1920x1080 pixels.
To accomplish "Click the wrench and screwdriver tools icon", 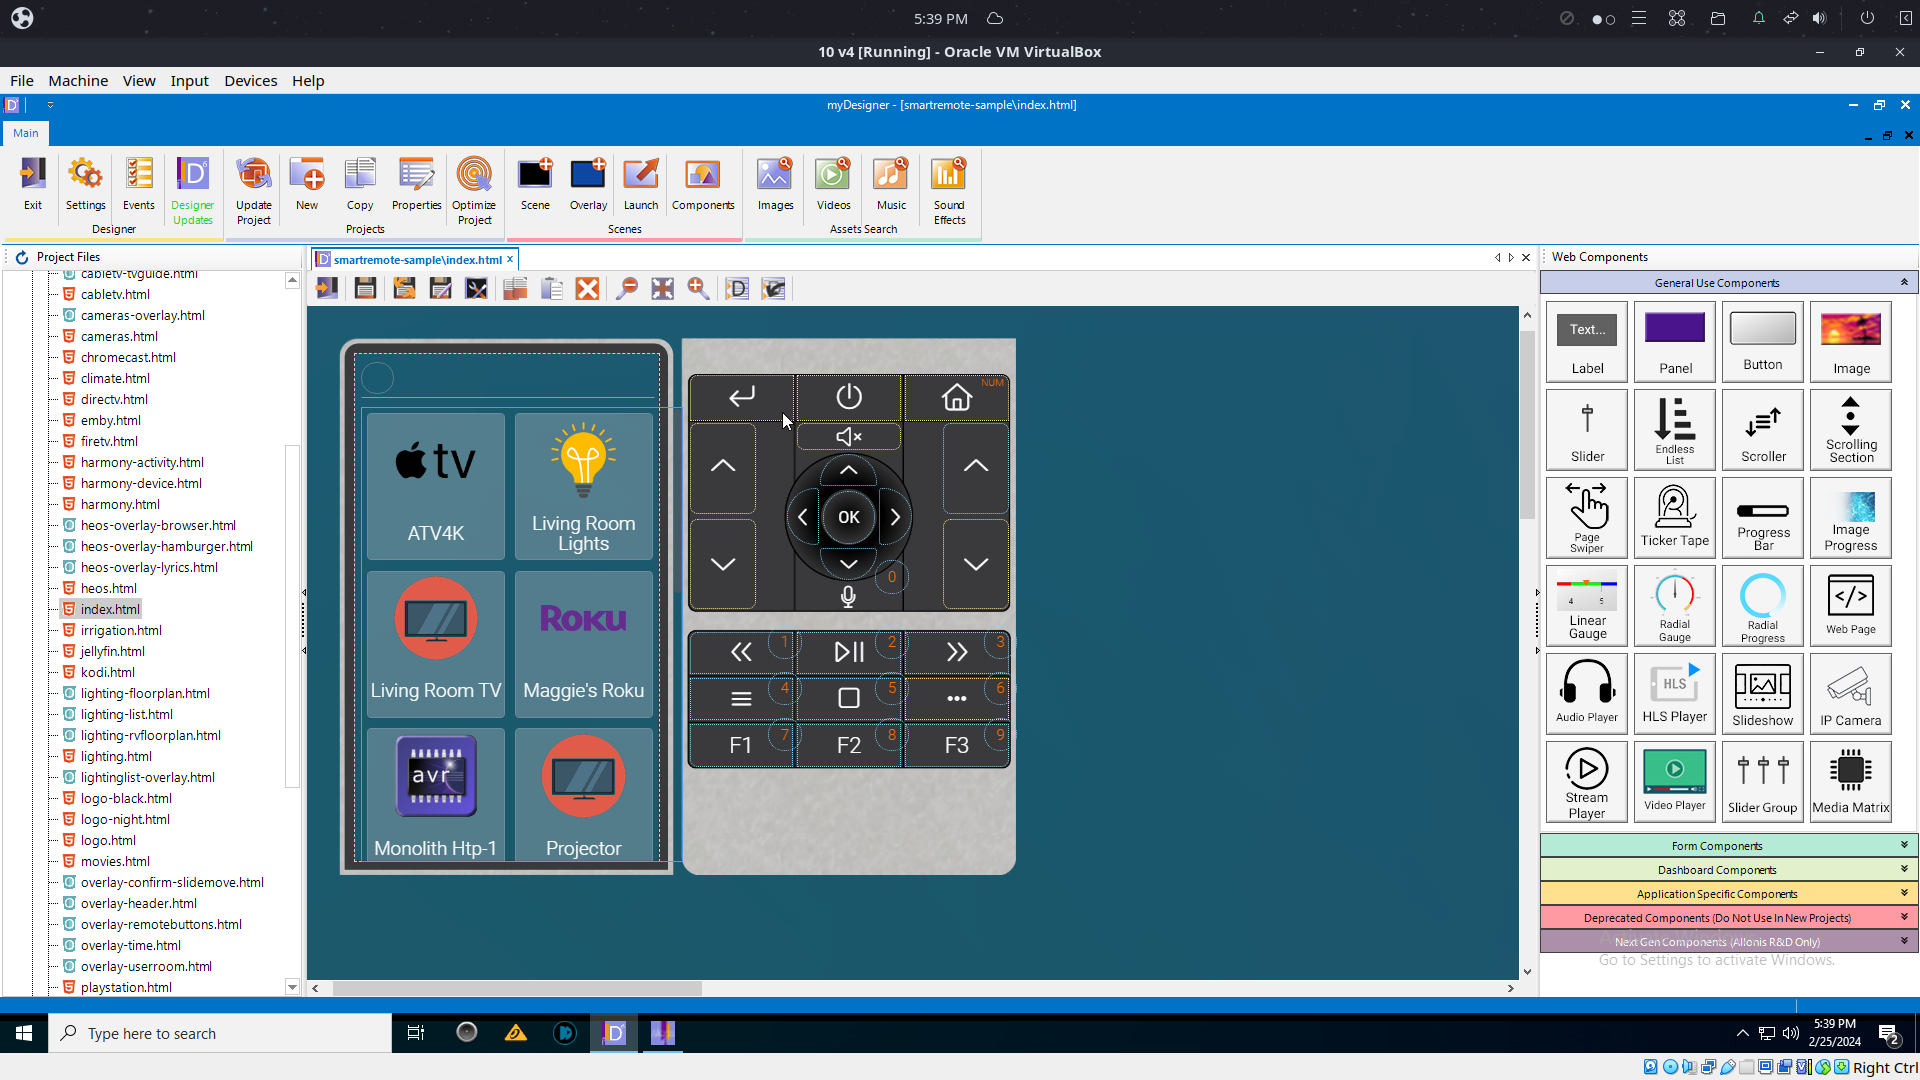I will pyautogui.click(x=477, y=289).
